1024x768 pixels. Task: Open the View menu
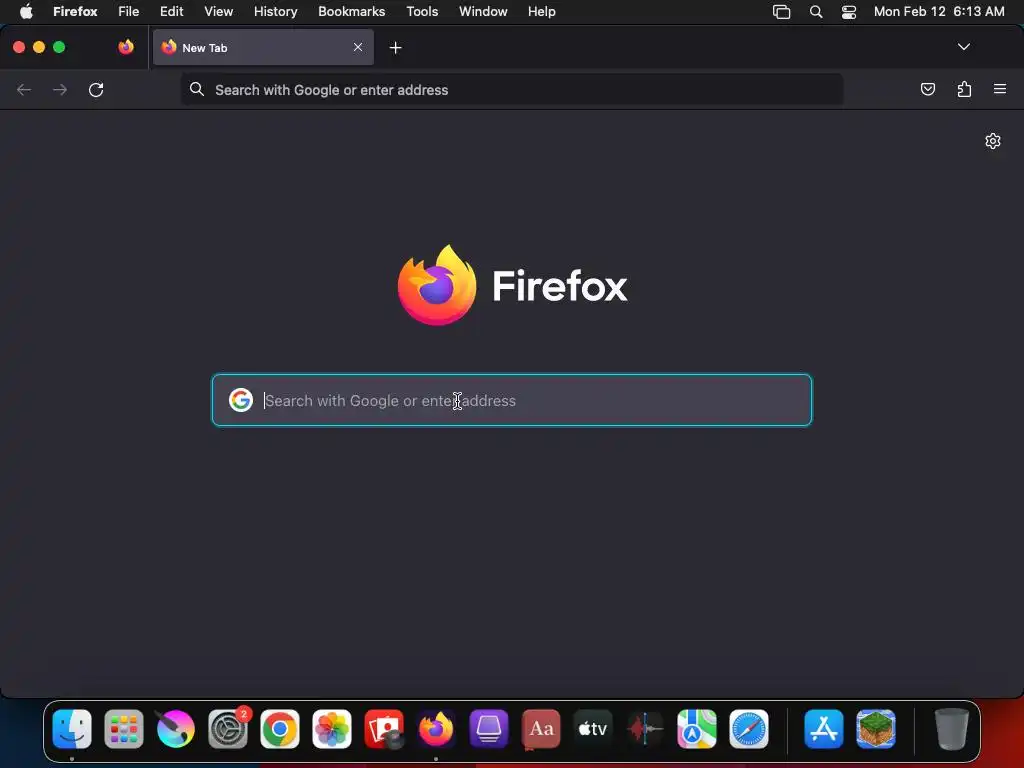[x=218, y=11]
